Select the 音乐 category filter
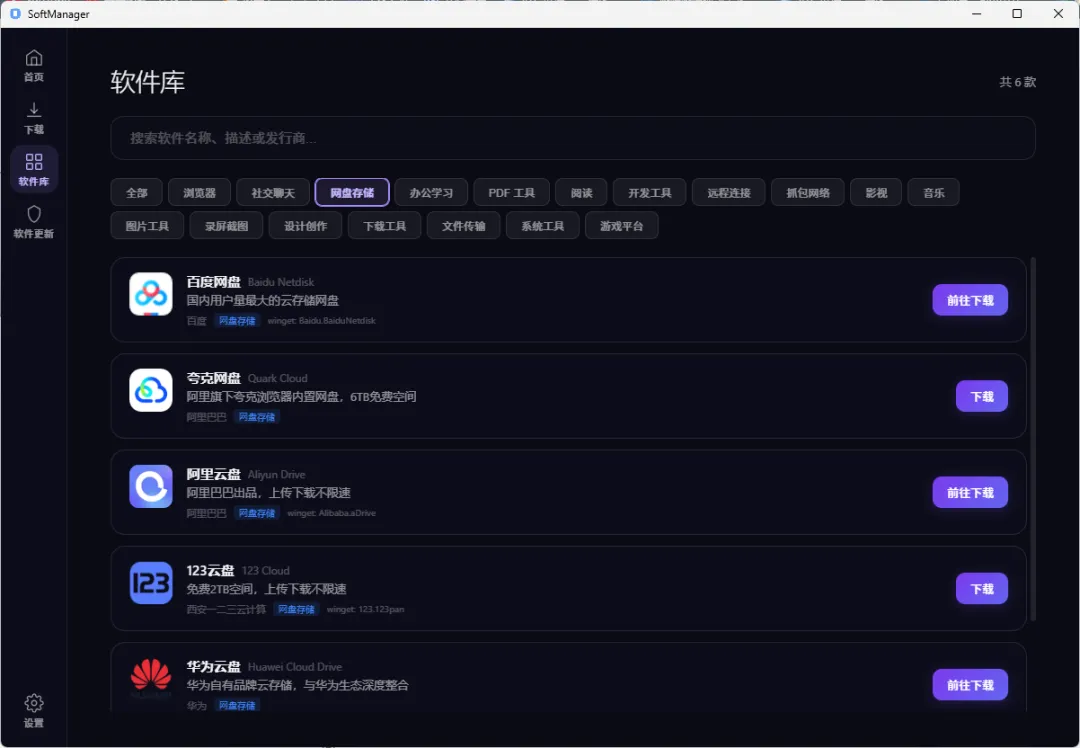 point(933,193)
